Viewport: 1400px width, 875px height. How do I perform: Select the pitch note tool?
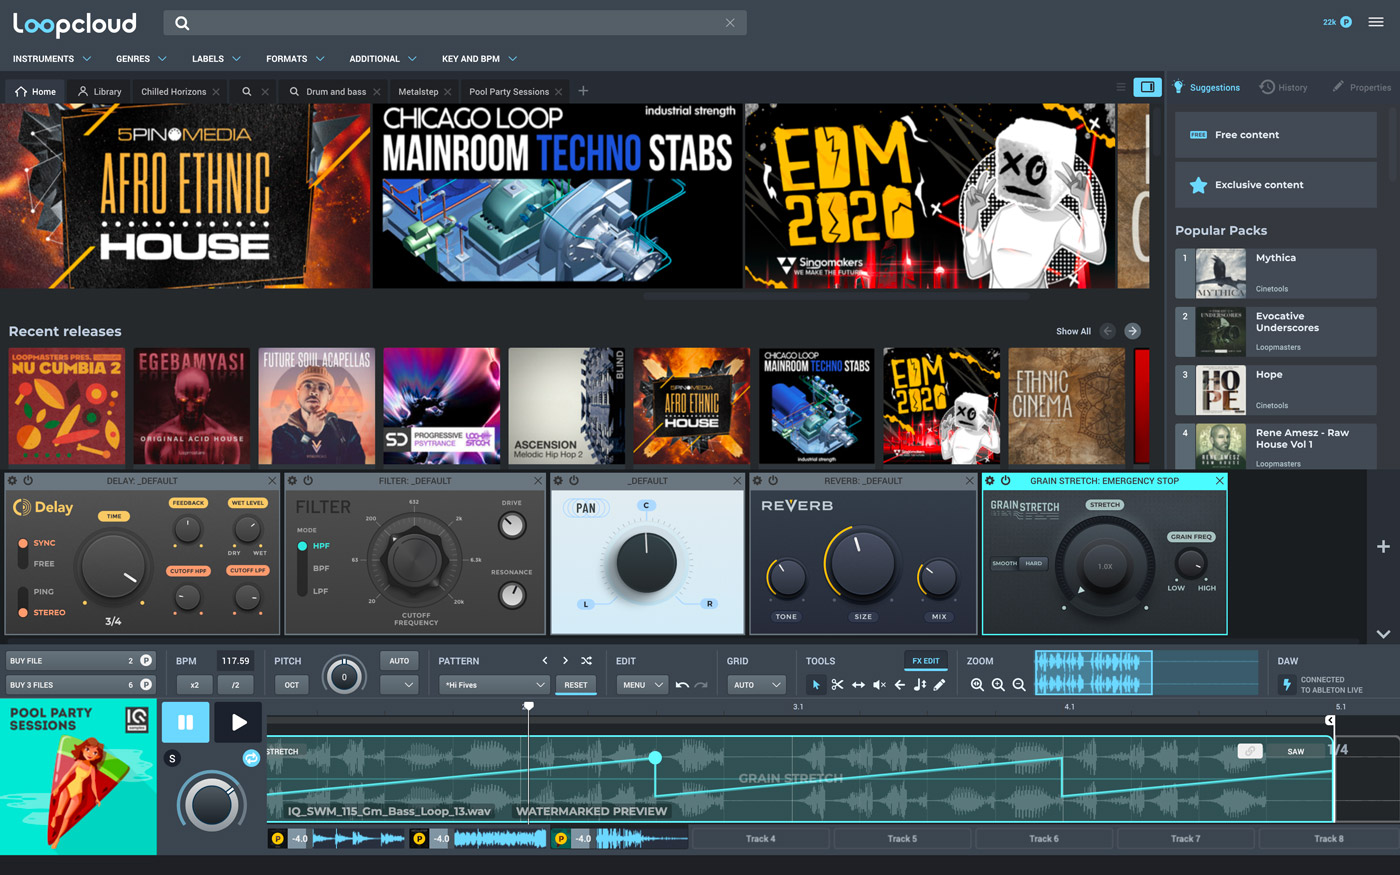click(x=920, y=684)
